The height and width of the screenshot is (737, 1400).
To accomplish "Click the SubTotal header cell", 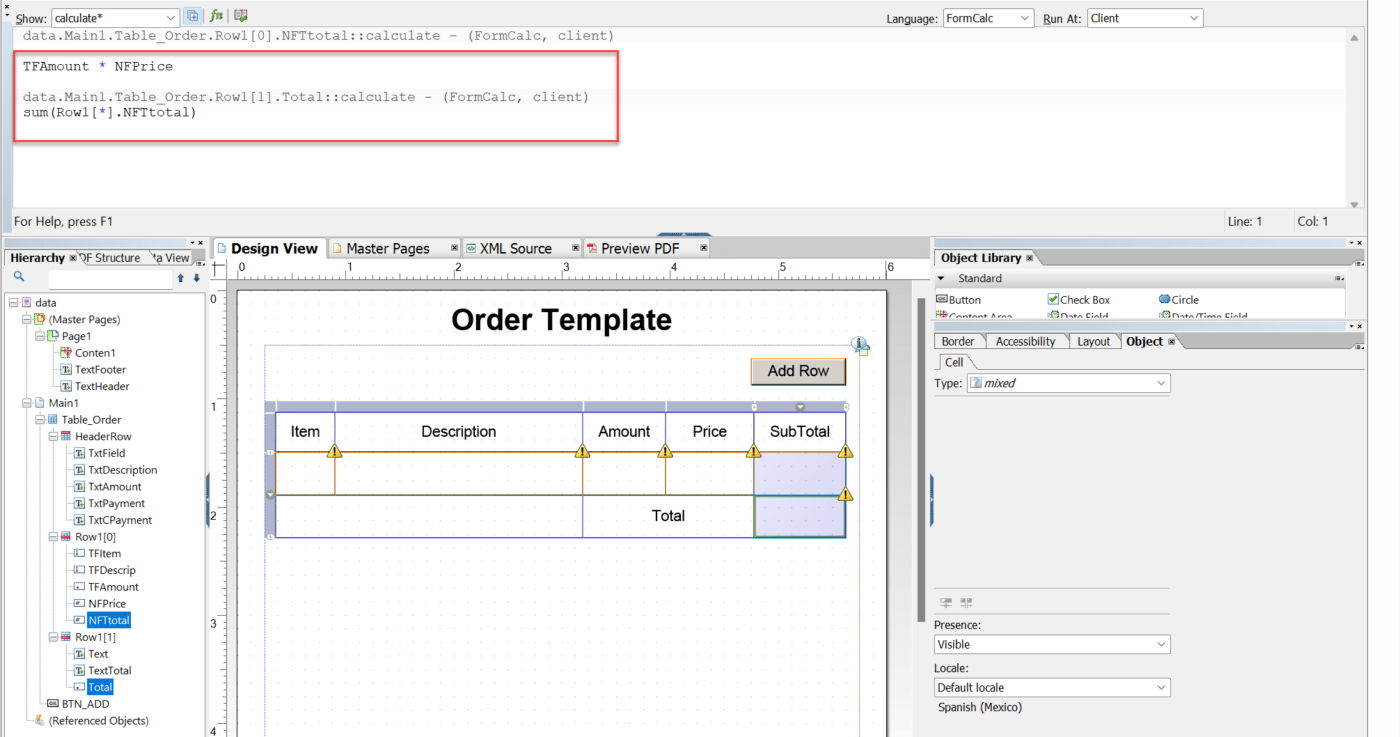I will pyautogui.click(x=799, y=432).
